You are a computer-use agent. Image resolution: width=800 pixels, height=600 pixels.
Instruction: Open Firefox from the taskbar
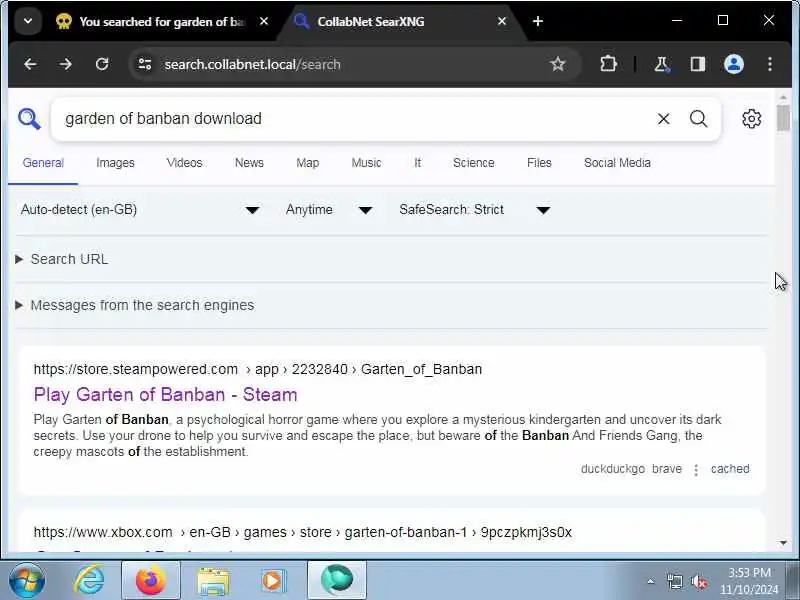151,580
